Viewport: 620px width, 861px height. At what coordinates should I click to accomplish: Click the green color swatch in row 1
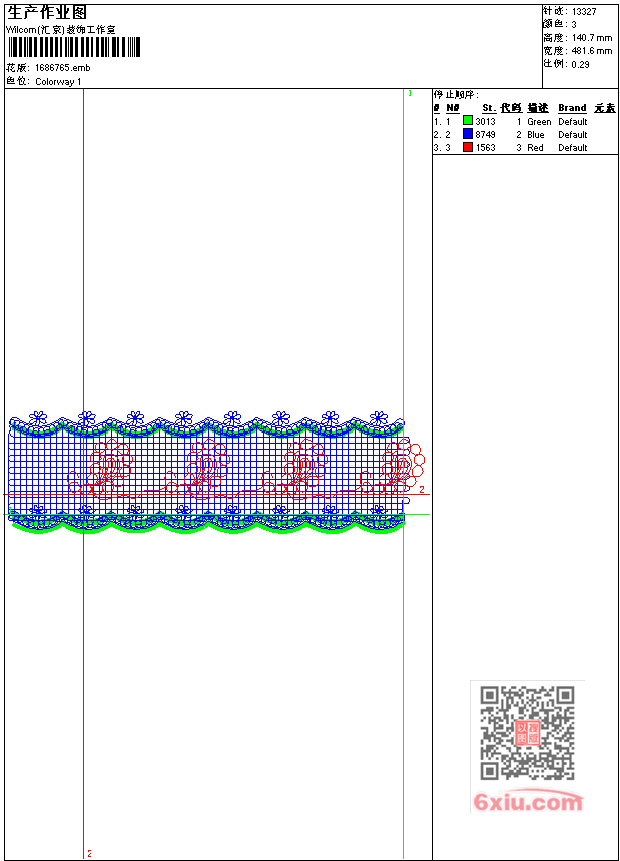pos(468,121)
